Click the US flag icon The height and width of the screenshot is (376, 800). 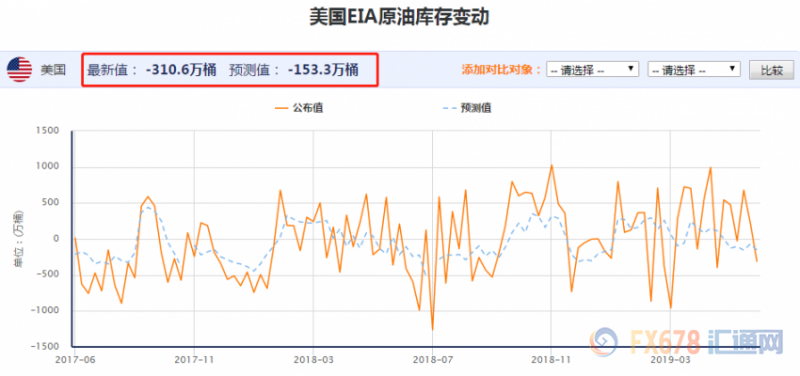[x=19, y=69]
